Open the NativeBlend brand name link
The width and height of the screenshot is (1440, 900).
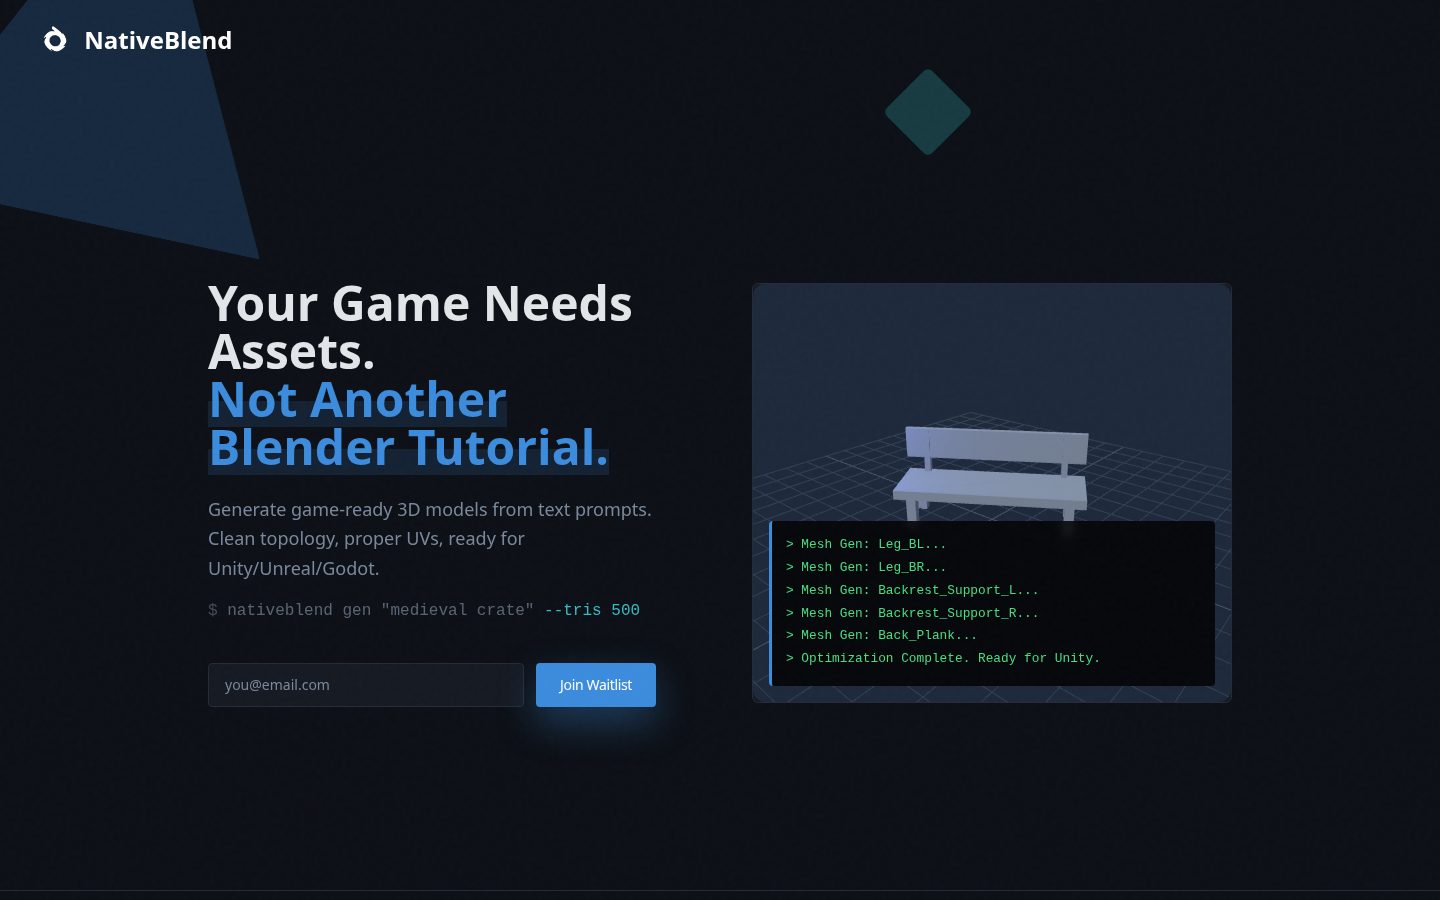tap(158, 40)
